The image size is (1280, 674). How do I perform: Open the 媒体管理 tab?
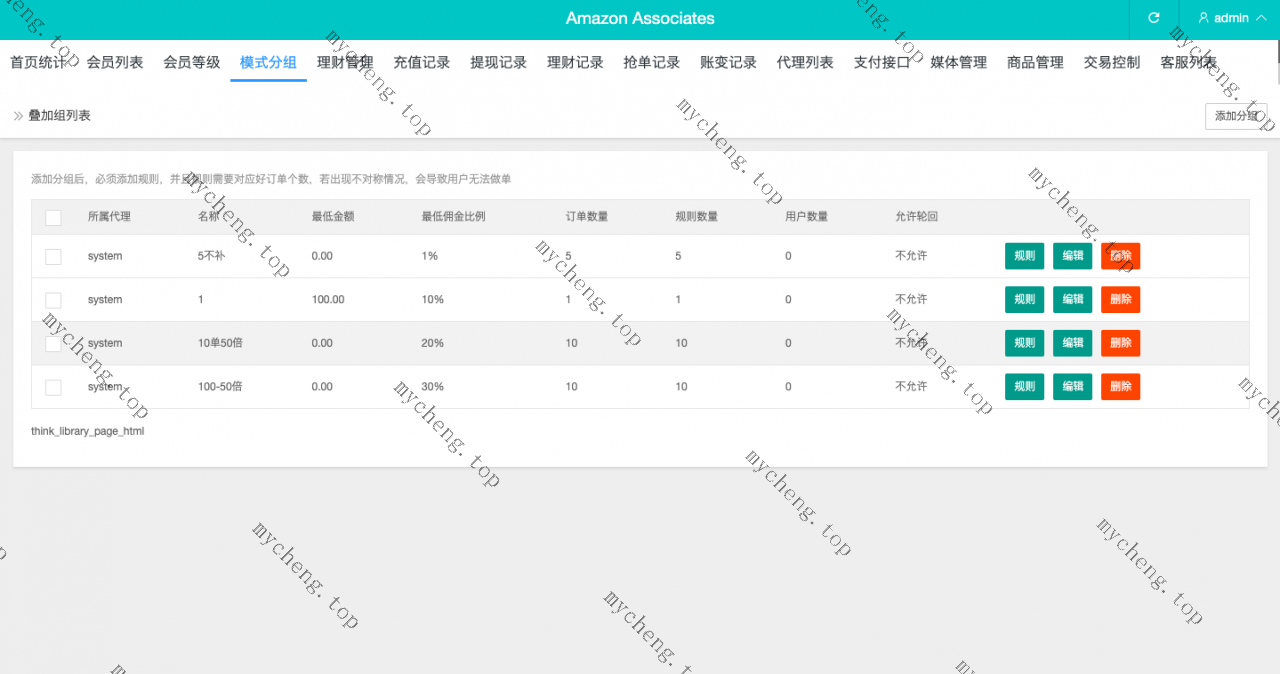tap(958, 62)
